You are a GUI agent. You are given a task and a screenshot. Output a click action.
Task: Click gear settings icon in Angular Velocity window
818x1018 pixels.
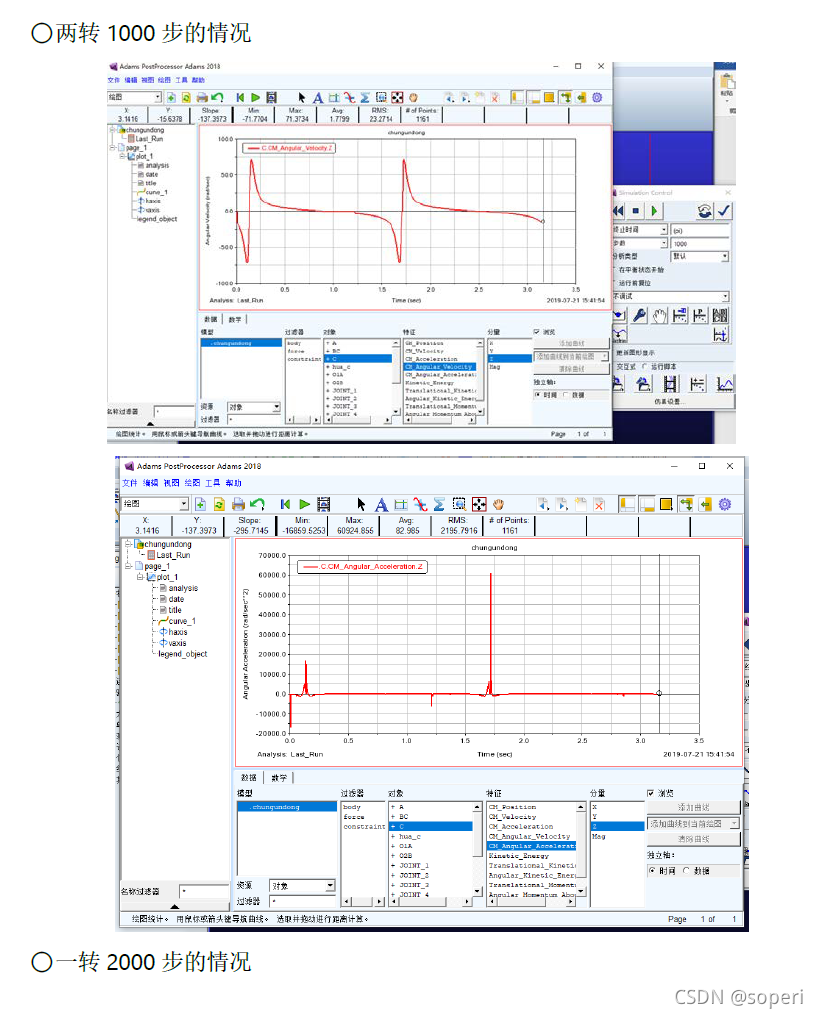tap(597, 97)
